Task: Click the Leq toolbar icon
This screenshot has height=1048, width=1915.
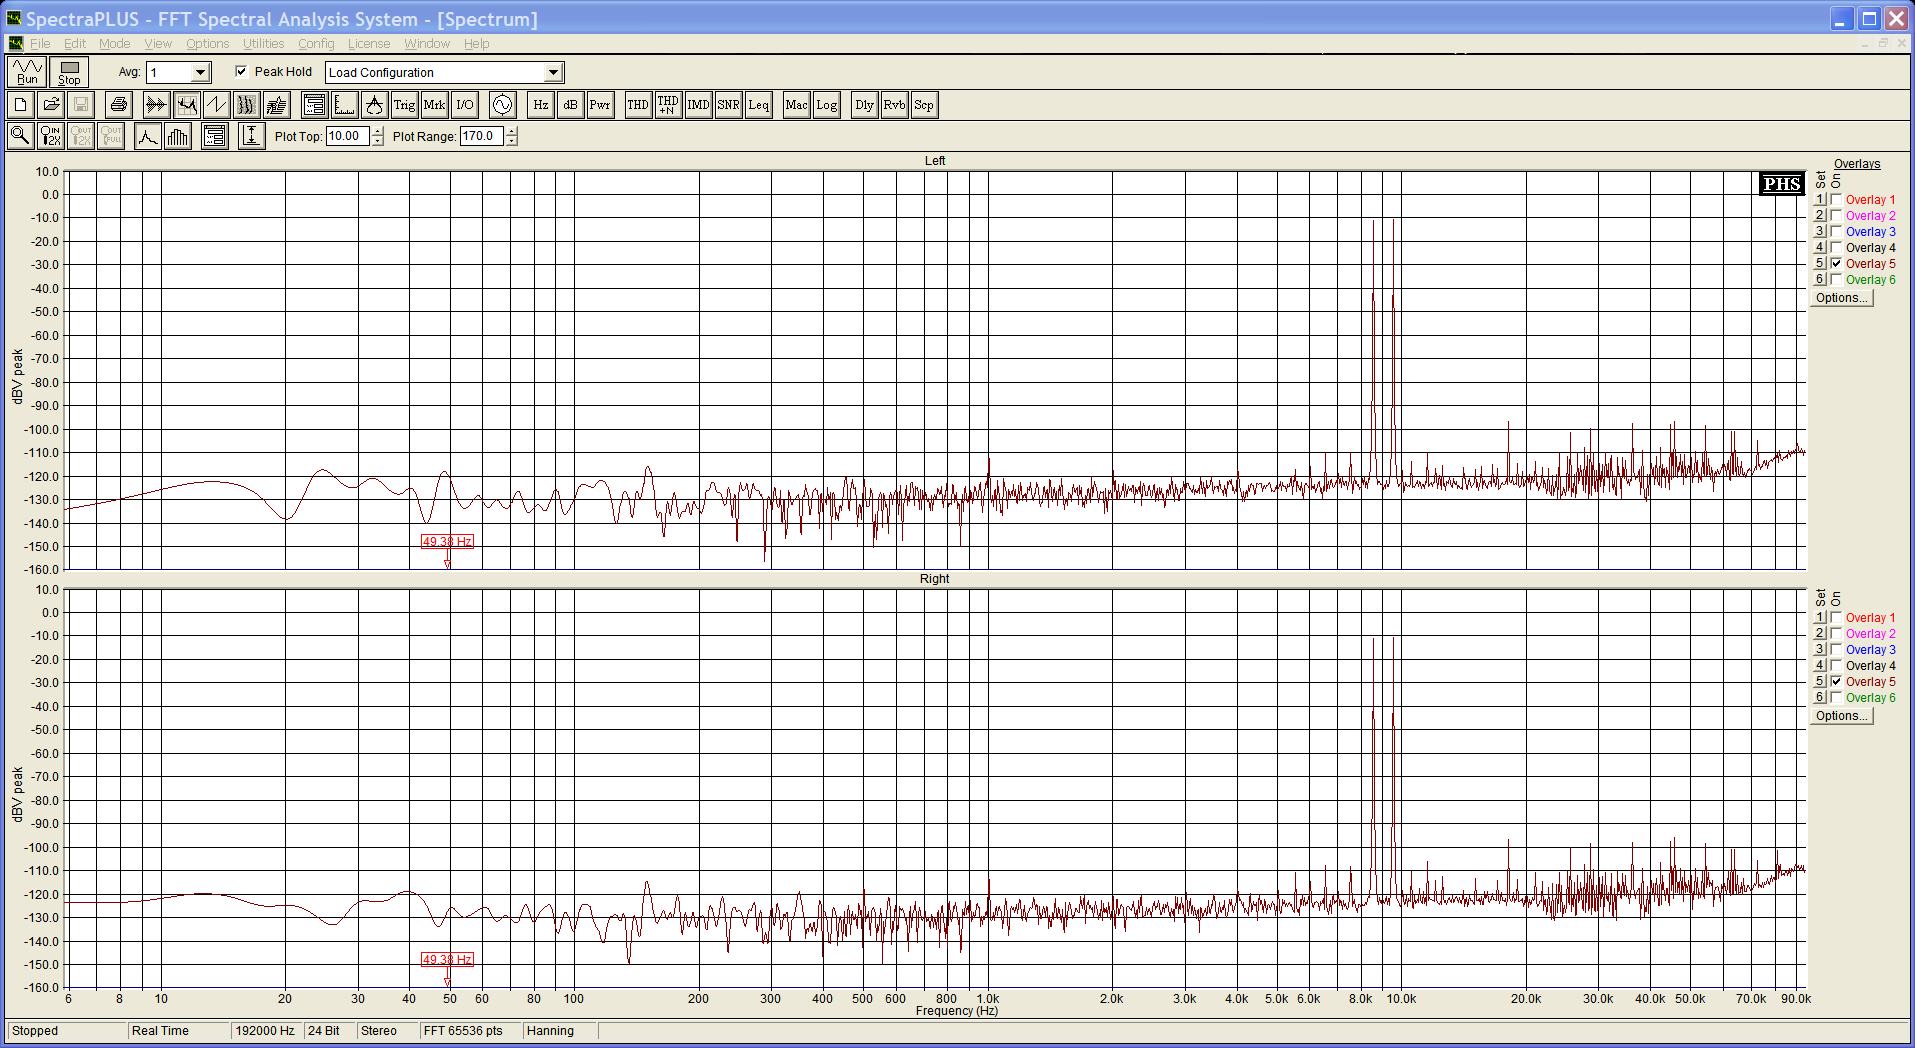Action: 758,105
